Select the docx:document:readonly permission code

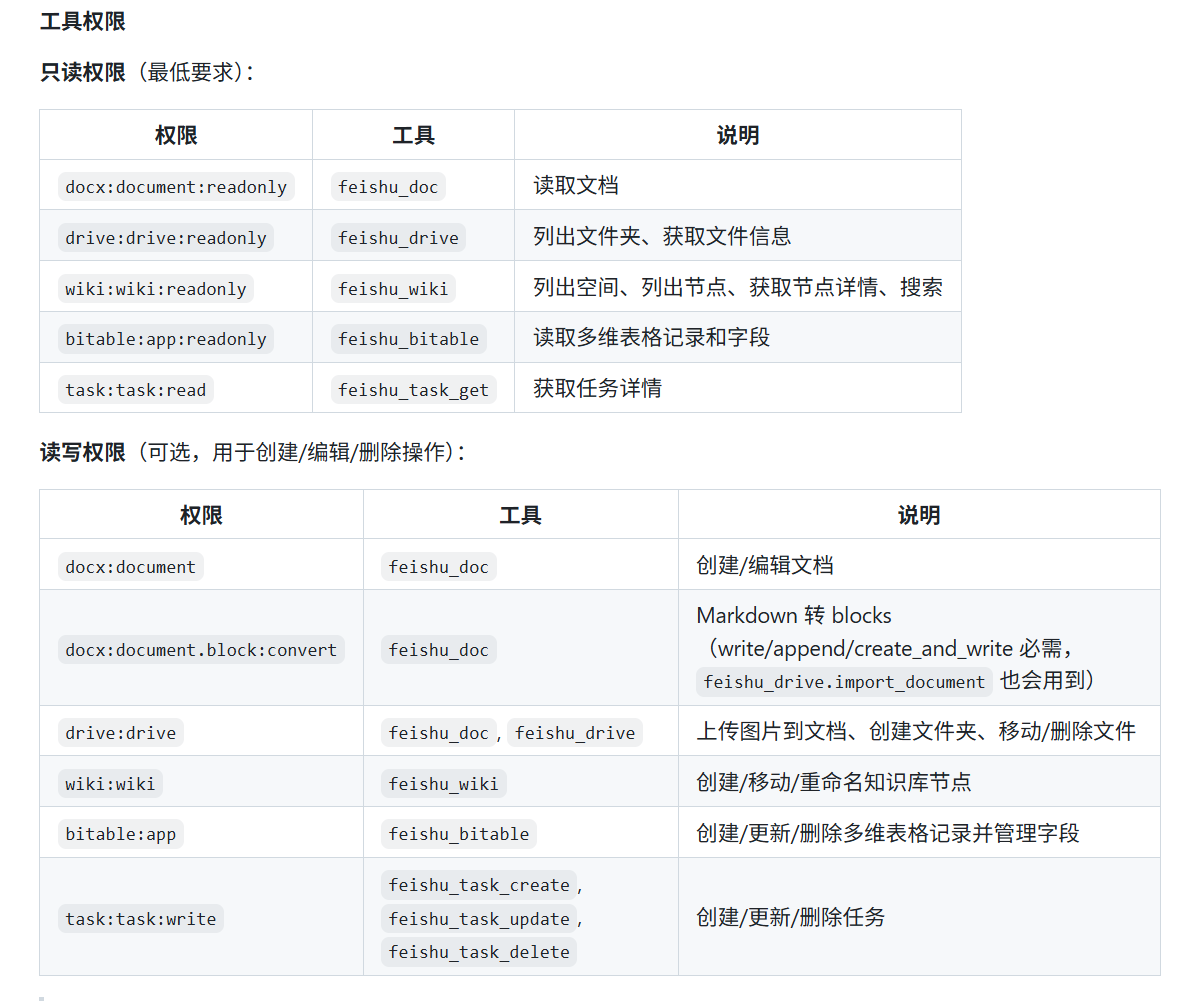tap(176, 187)
